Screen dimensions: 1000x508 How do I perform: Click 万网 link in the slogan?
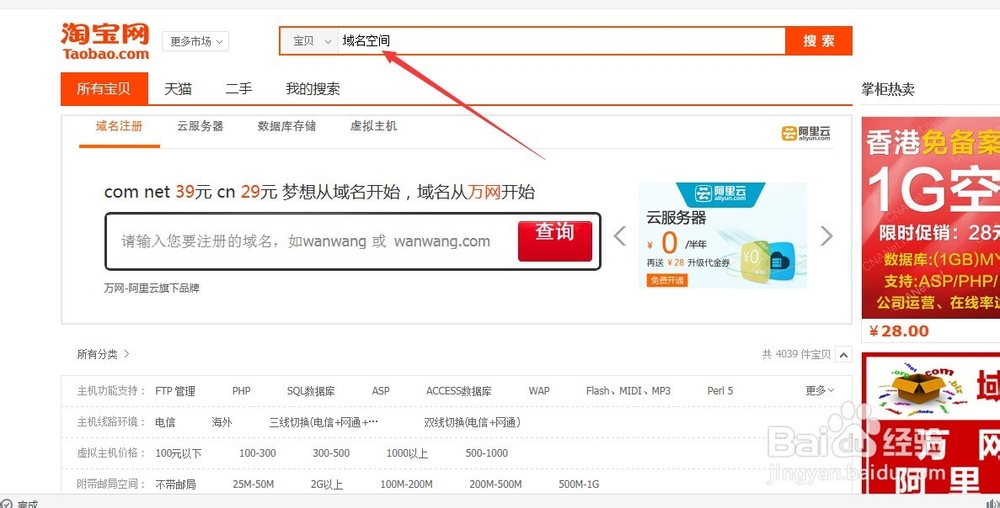coord(484,192)
